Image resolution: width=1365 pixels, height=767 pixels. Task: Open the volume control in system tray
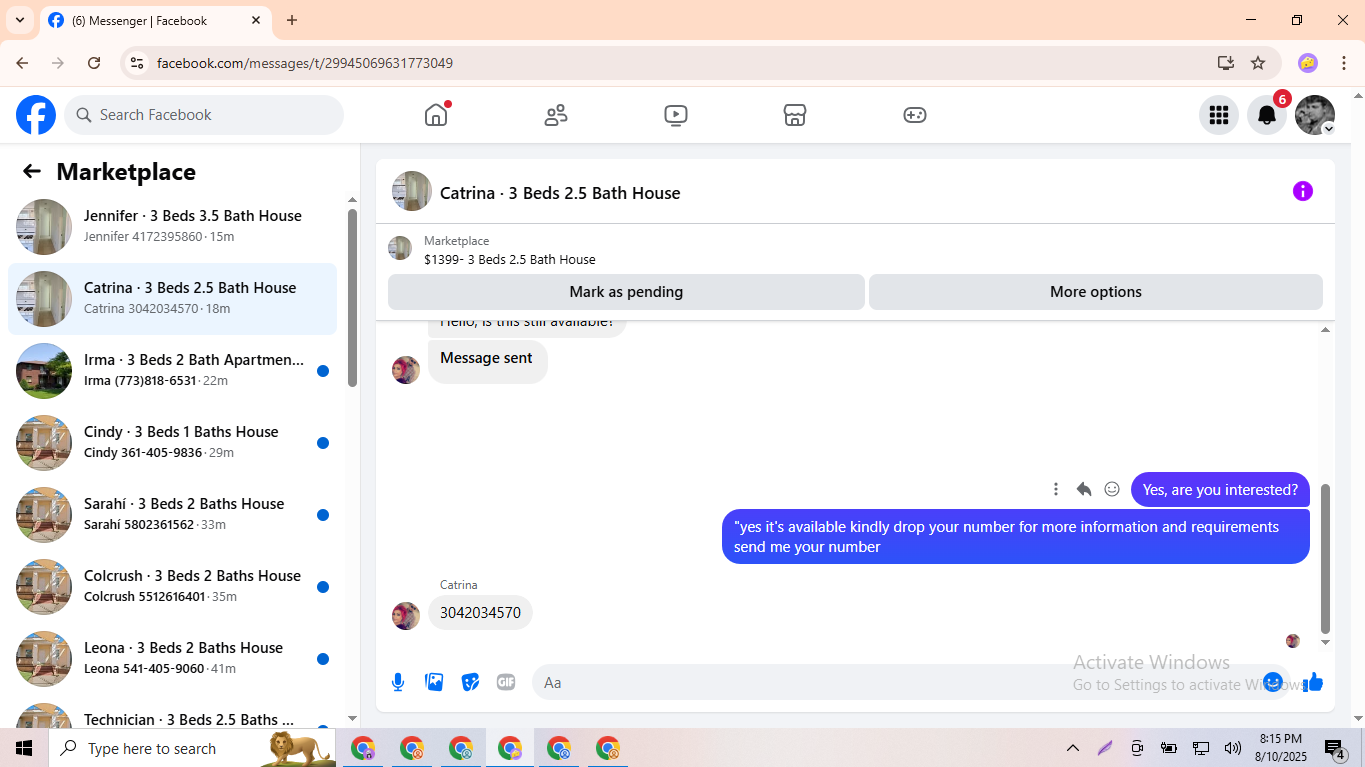pos(1232,748)
